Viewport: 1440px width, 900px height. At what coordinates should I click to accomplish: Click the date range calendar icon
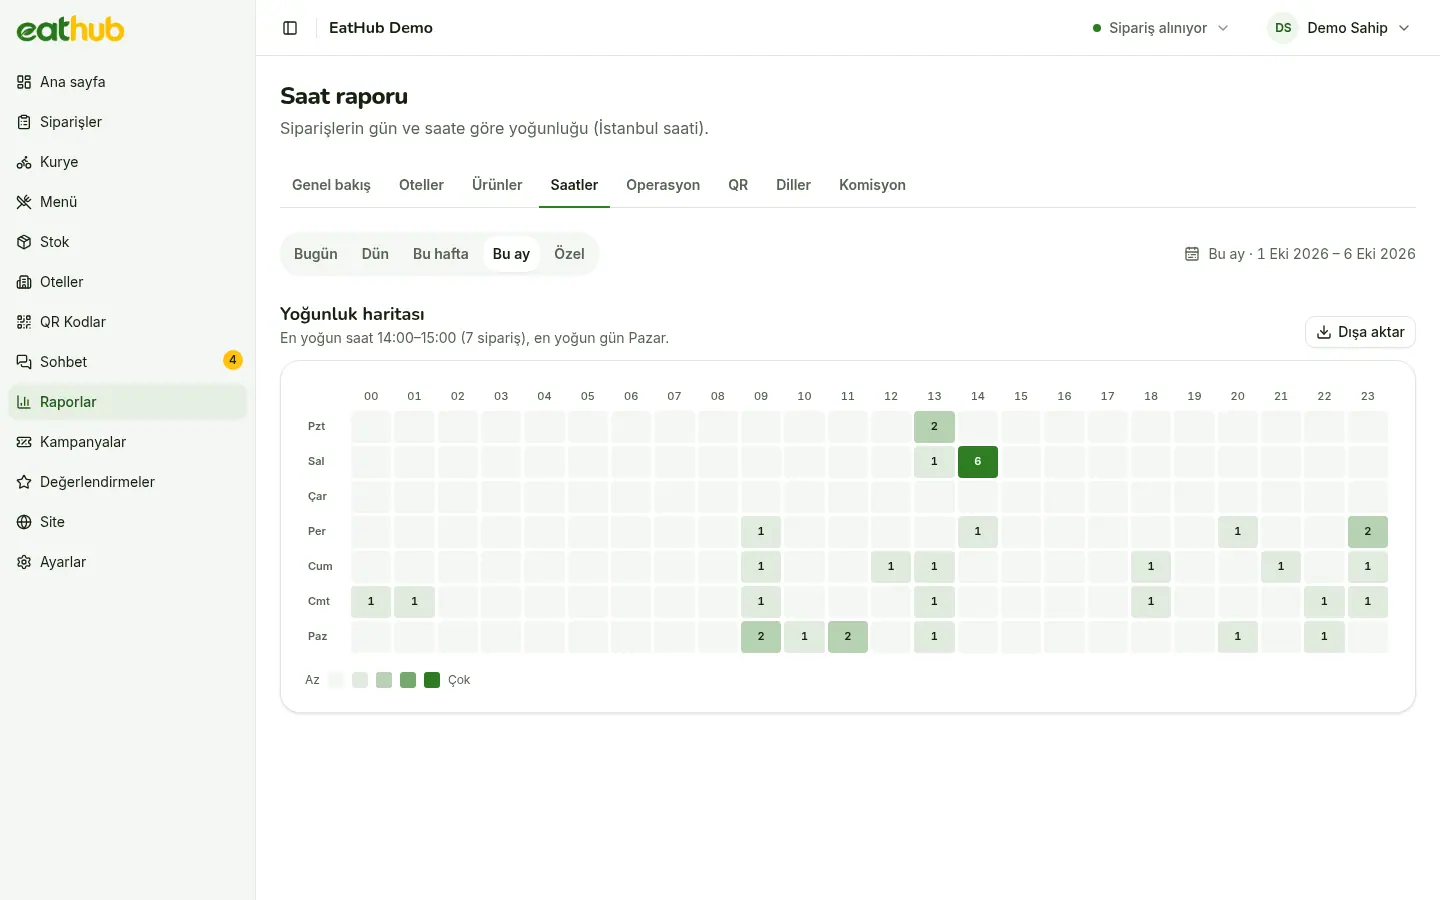[x=1192, y=254]
